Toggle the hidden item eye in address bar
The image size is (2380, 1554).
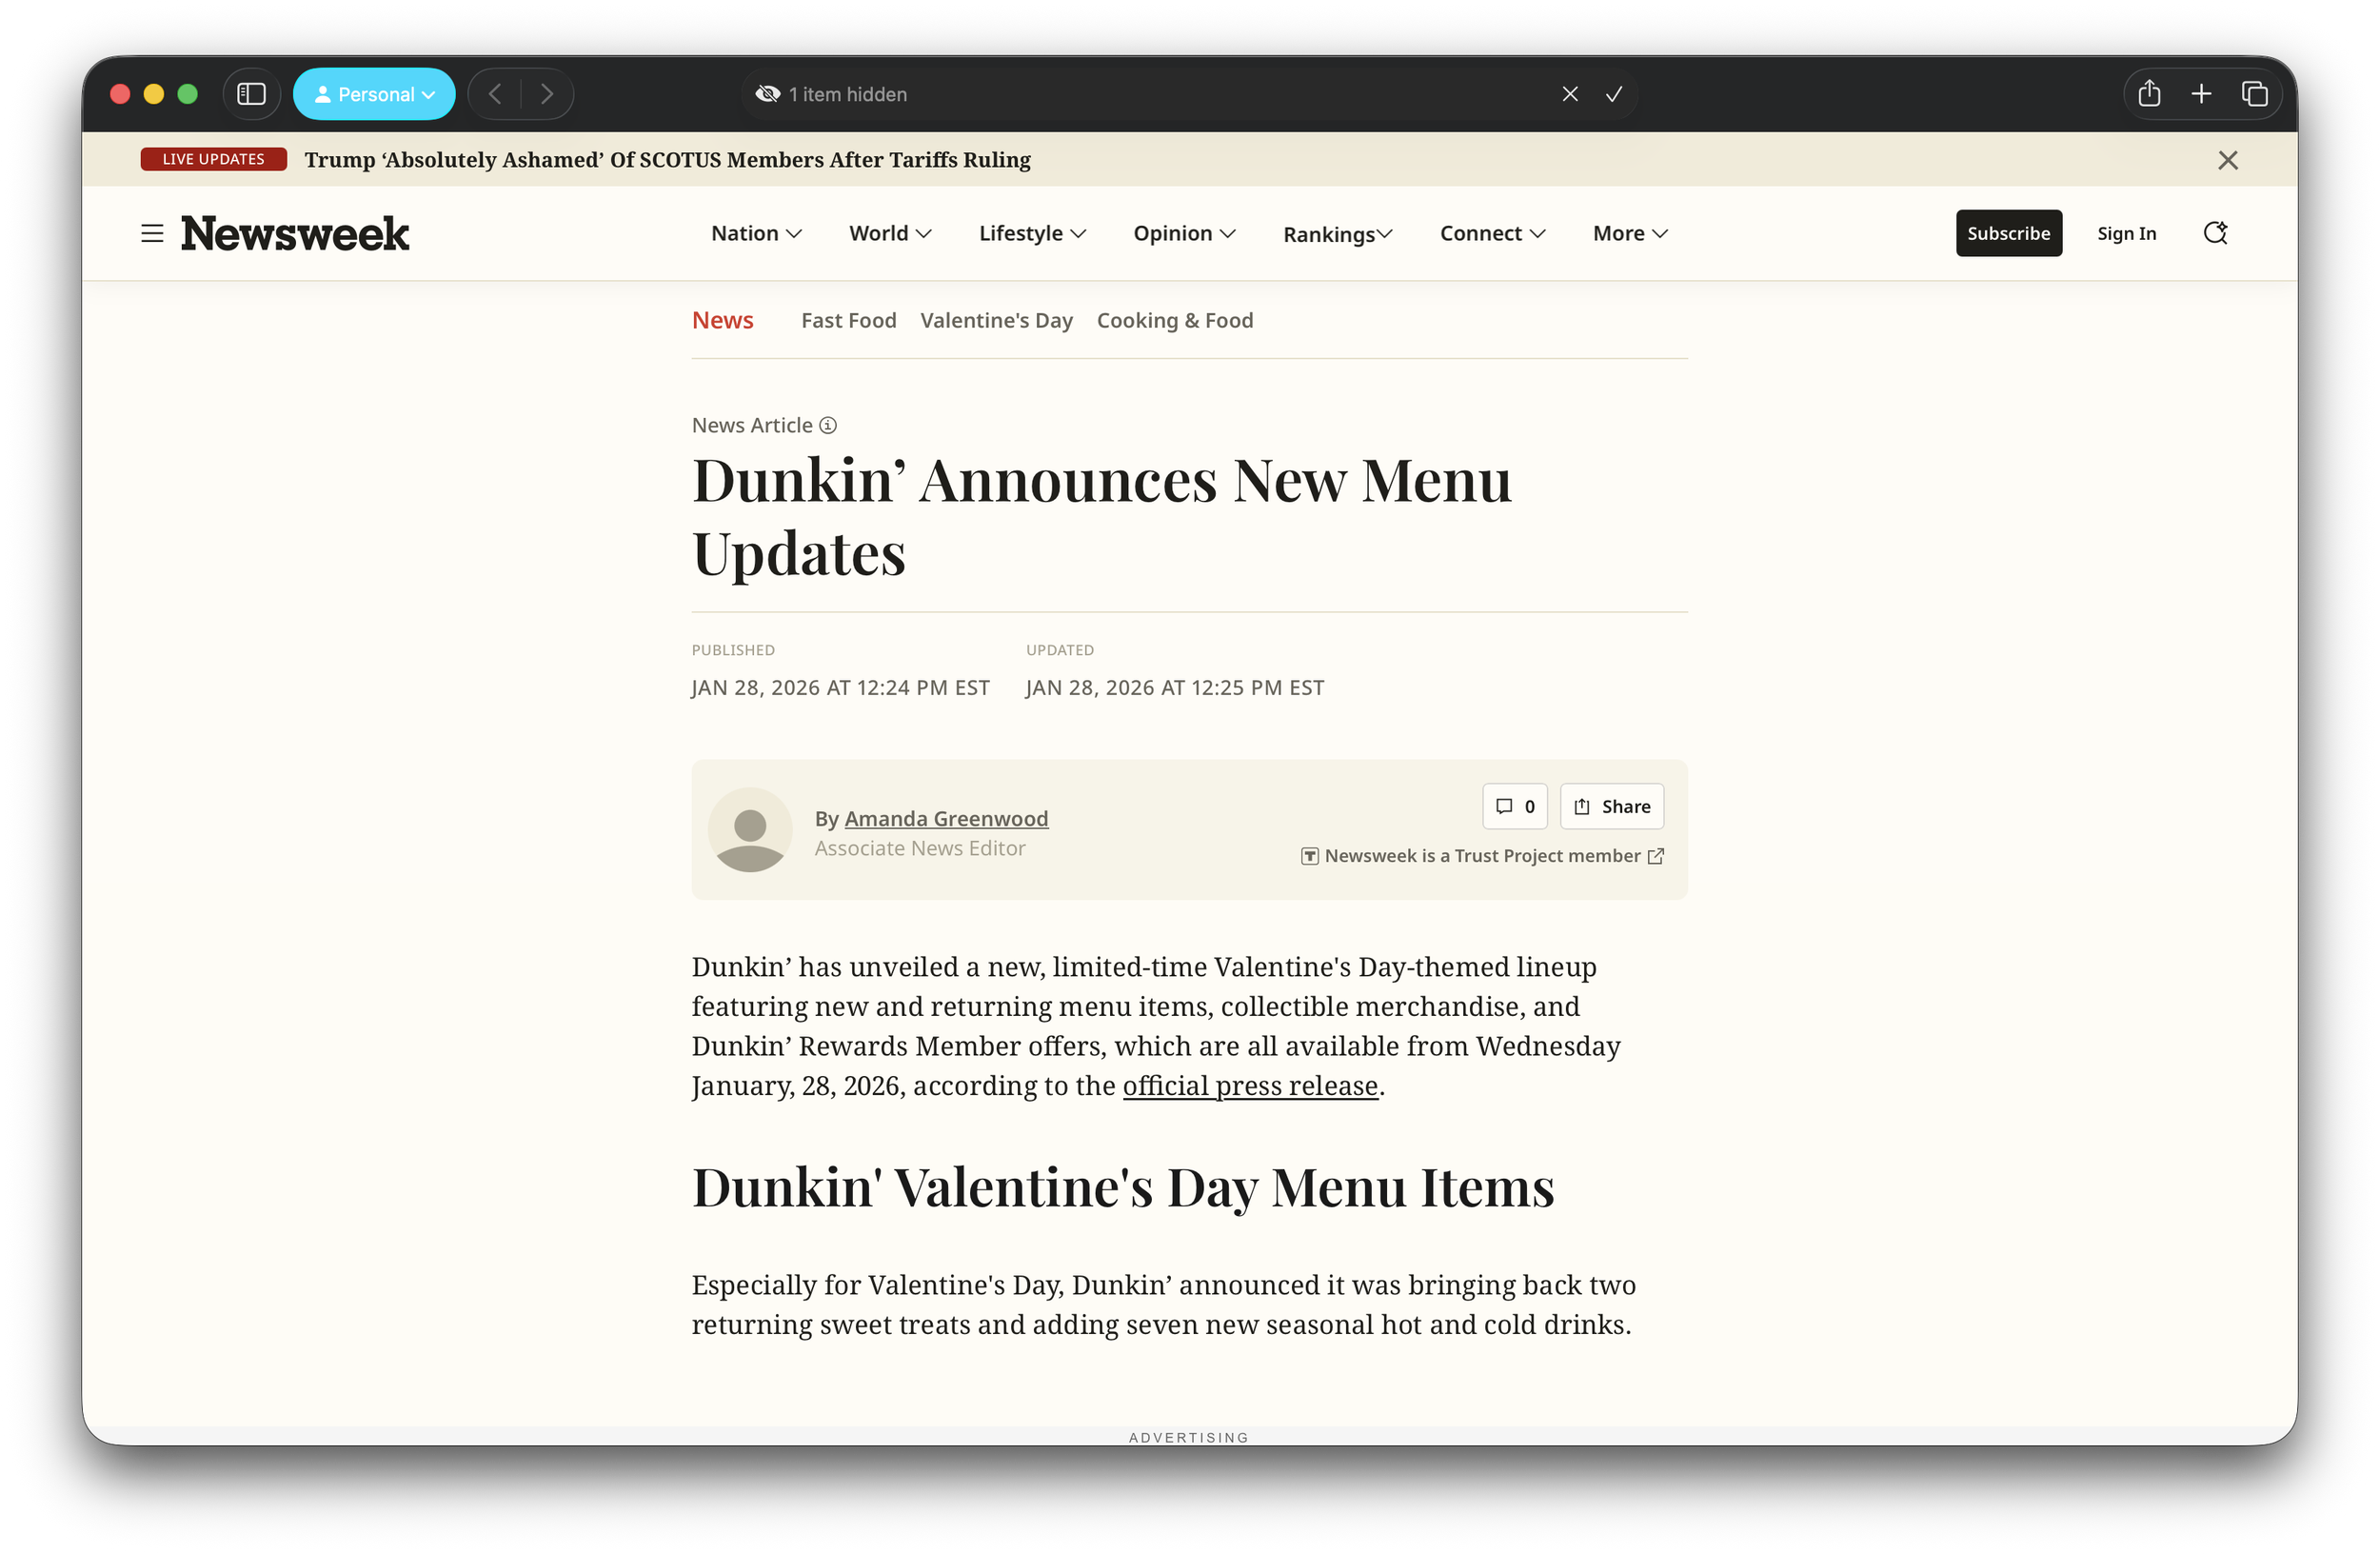pyautogui.click(x=768, y=93)
